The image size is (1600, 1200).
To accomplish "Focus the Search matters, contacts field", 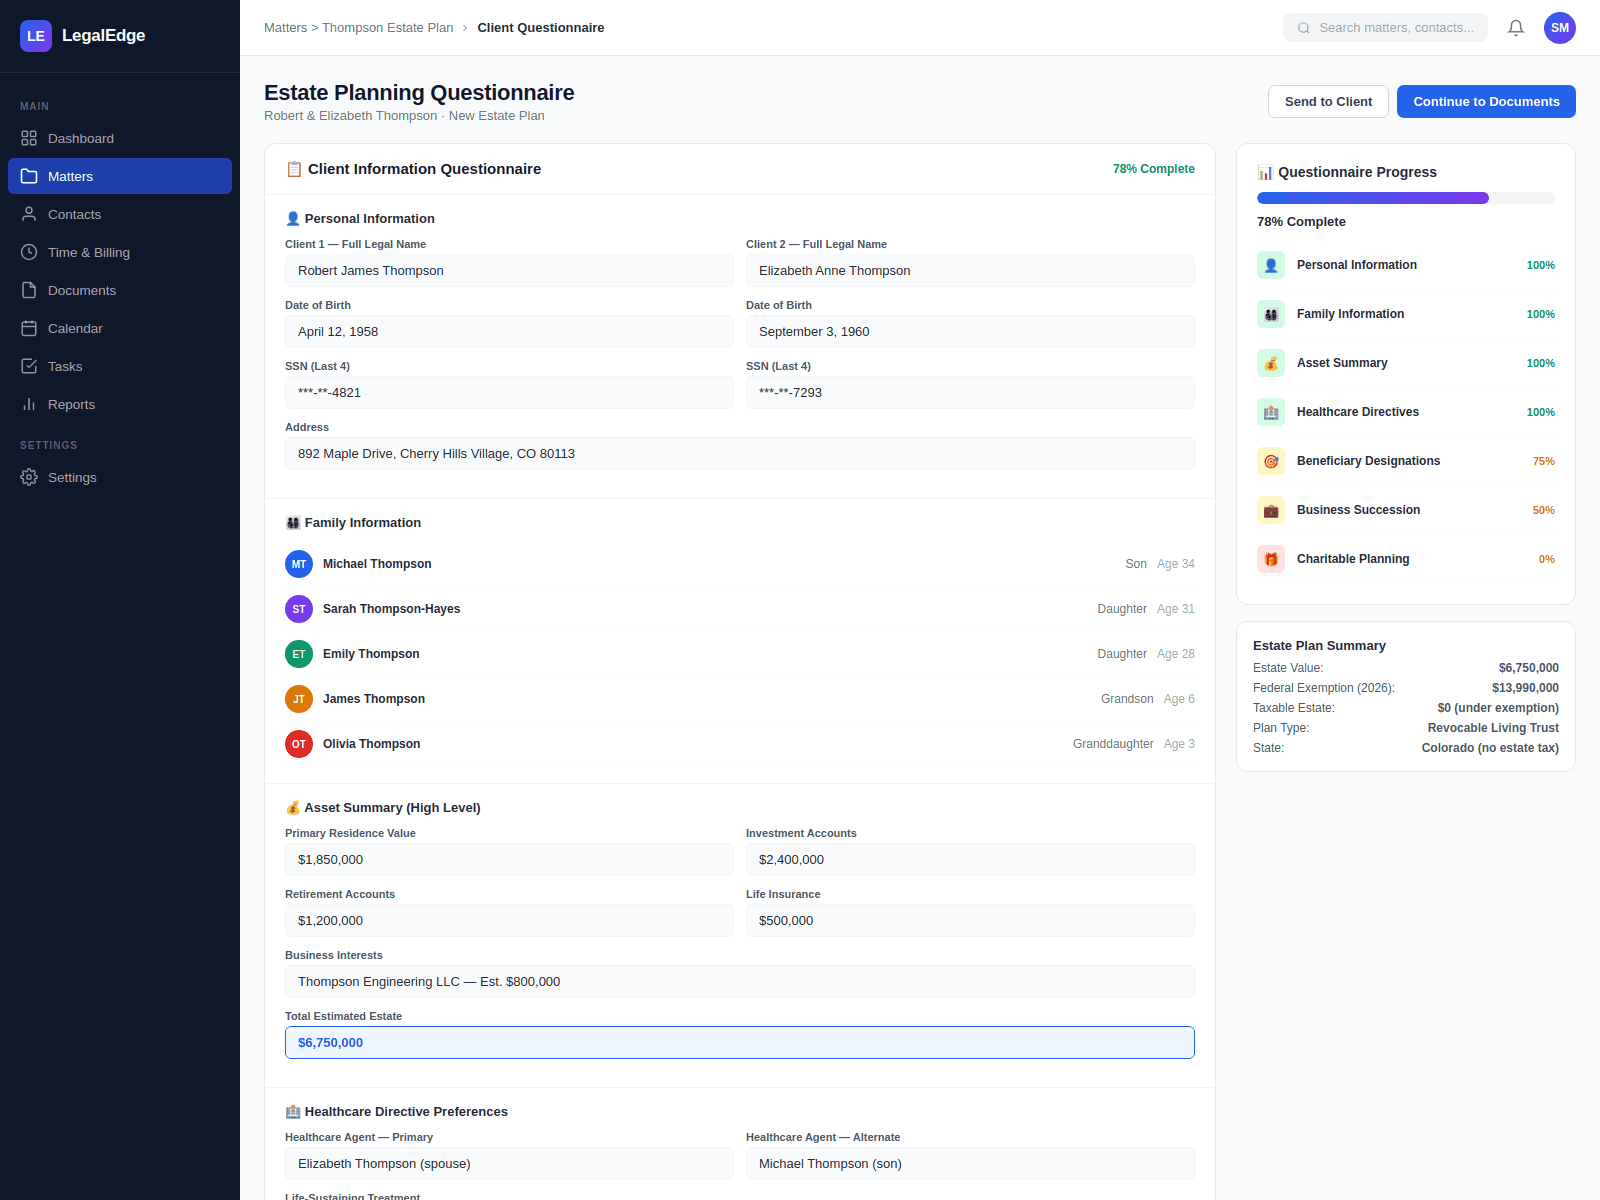I will [x=1385, y=28].
